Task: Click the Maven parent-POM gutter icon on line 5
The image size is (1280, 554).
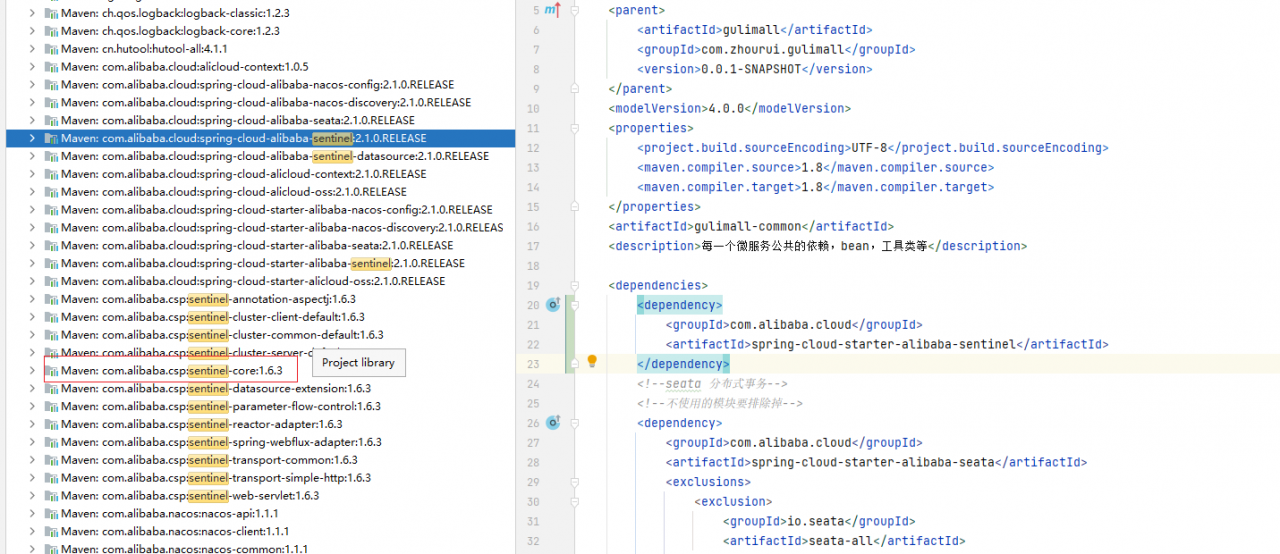Action: coord(553,10)
